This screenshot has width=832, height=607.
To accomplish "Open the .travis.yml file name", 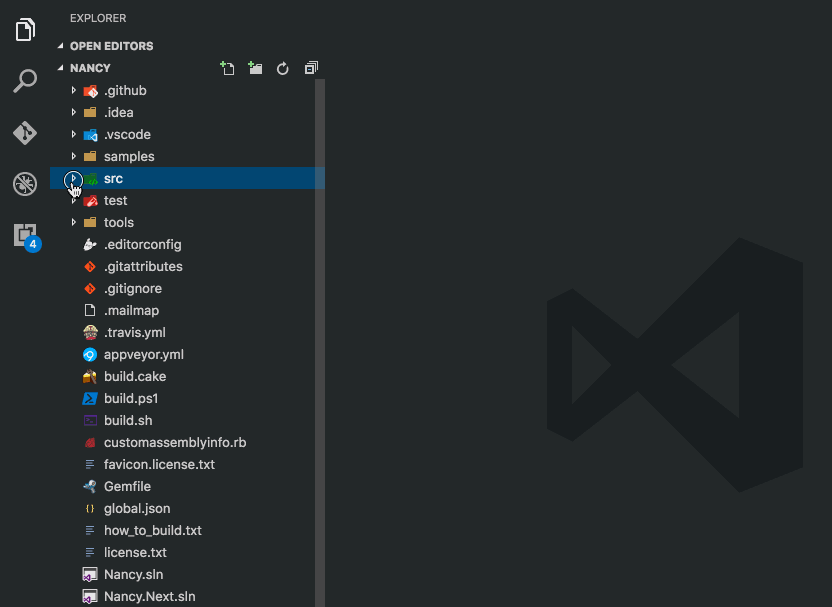I will [x=135, y=333].
